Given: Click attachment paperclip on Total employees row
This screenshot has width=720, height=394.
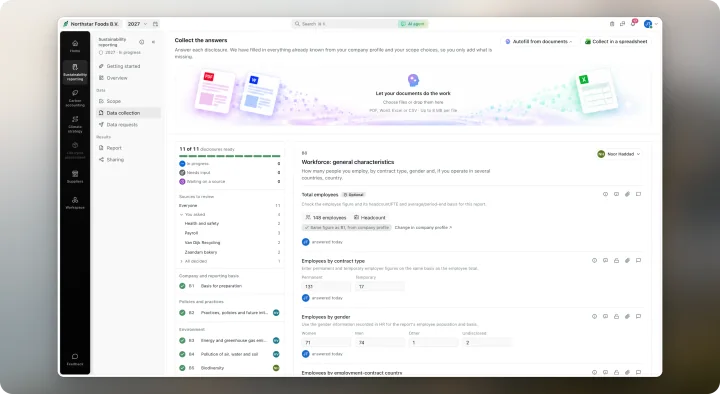Looking at the screenshot, I should [x=627, y=194].
